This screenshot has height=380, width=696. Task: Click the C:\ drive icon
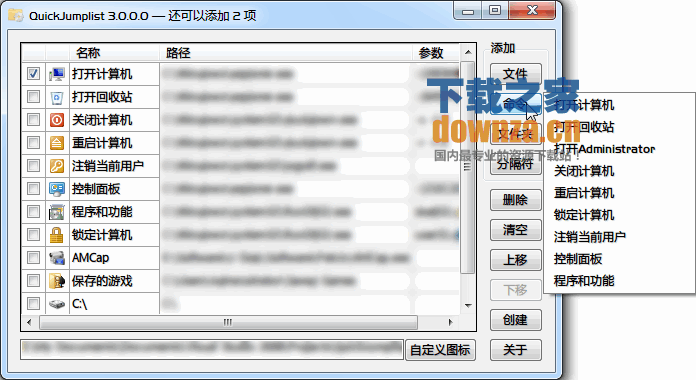[x=57, y=304]
